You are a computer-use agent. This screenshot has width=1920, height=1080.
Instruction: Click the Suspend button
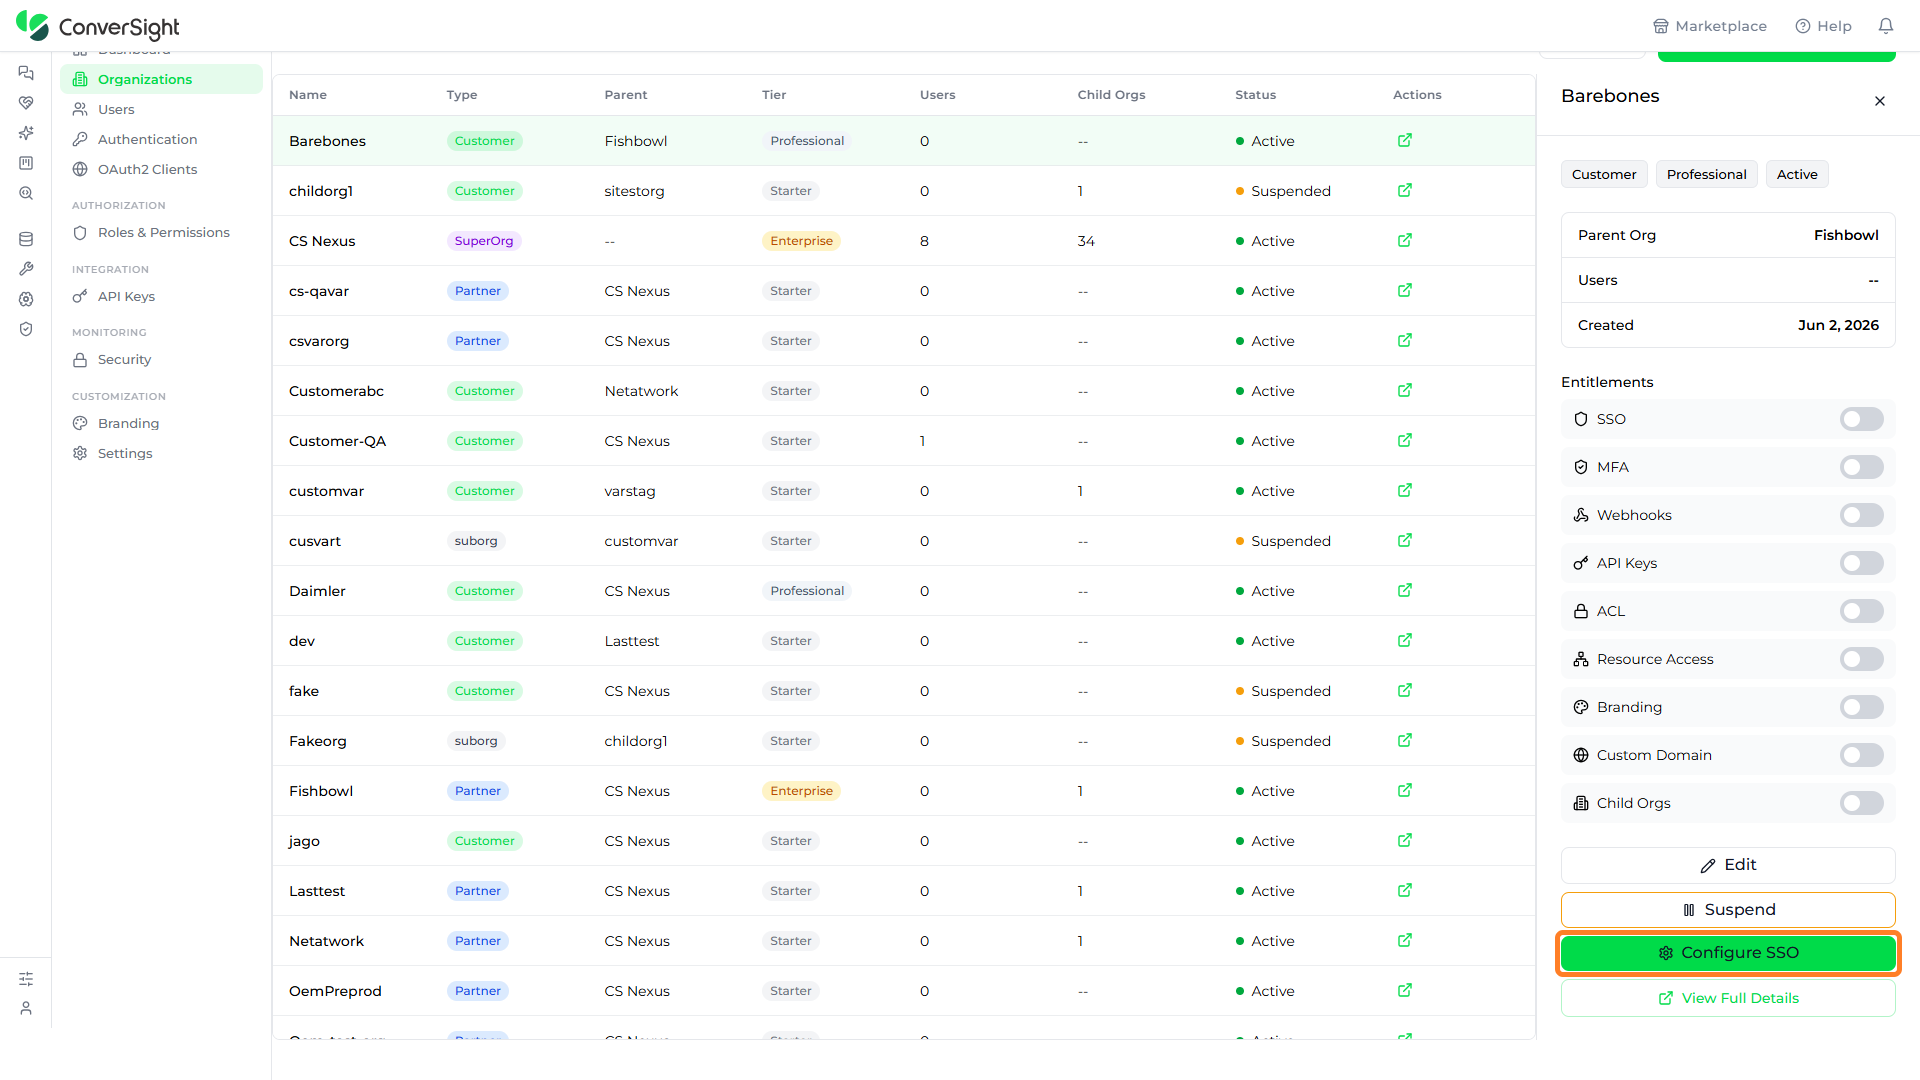point(1727,910)
